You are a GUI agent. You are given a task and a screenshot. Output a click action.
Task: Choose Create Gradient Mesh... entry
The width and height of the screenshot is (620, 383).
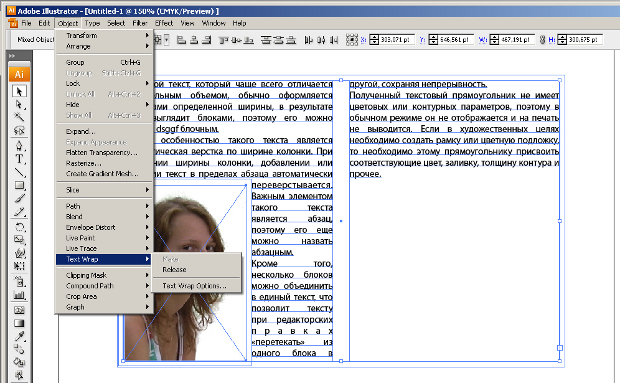coord(104,174)
